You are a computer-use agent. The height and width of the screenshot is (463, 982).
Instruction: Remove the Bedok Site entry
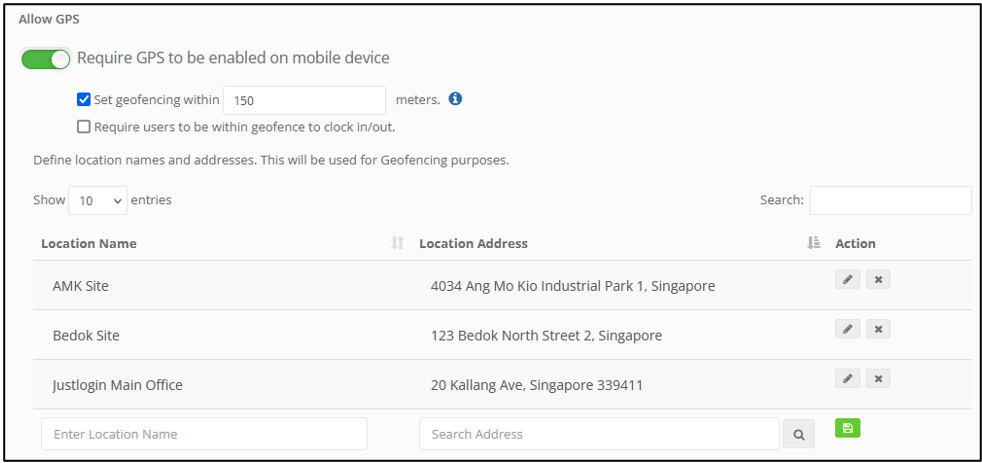click(x=878, y=329)
